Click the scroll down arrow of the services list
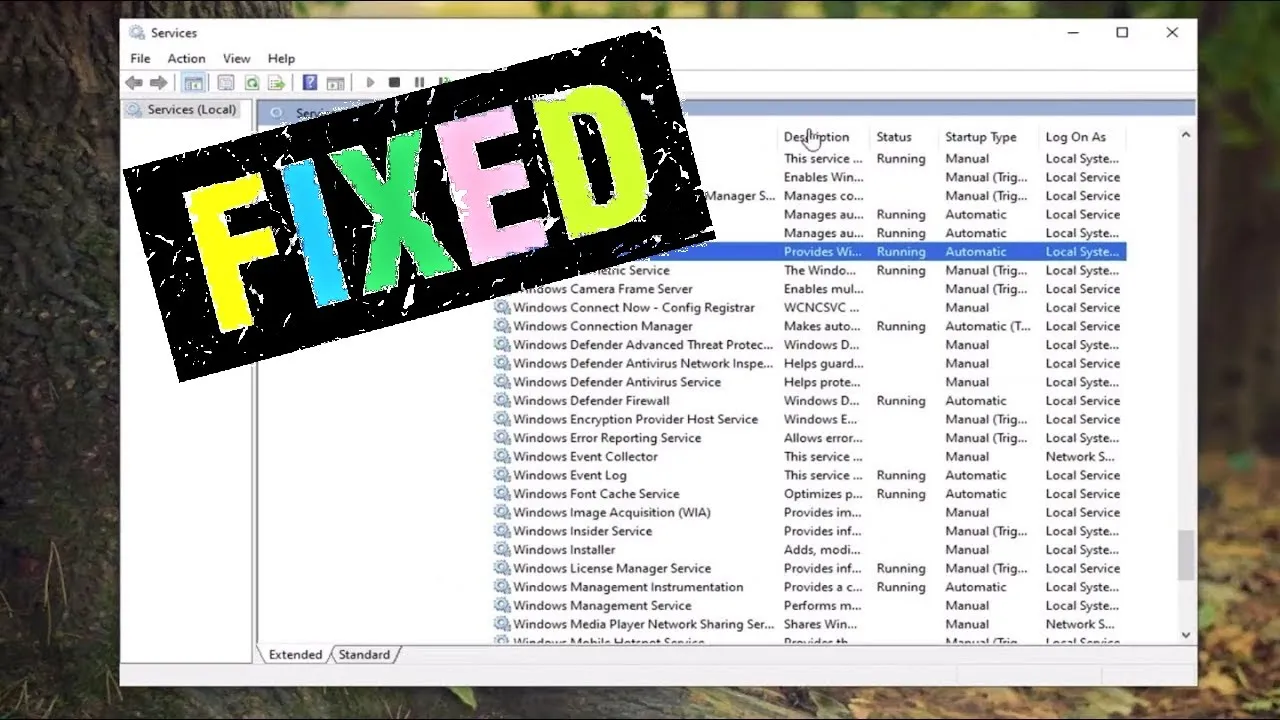The image size is (1280, 720). (1186, 635)
